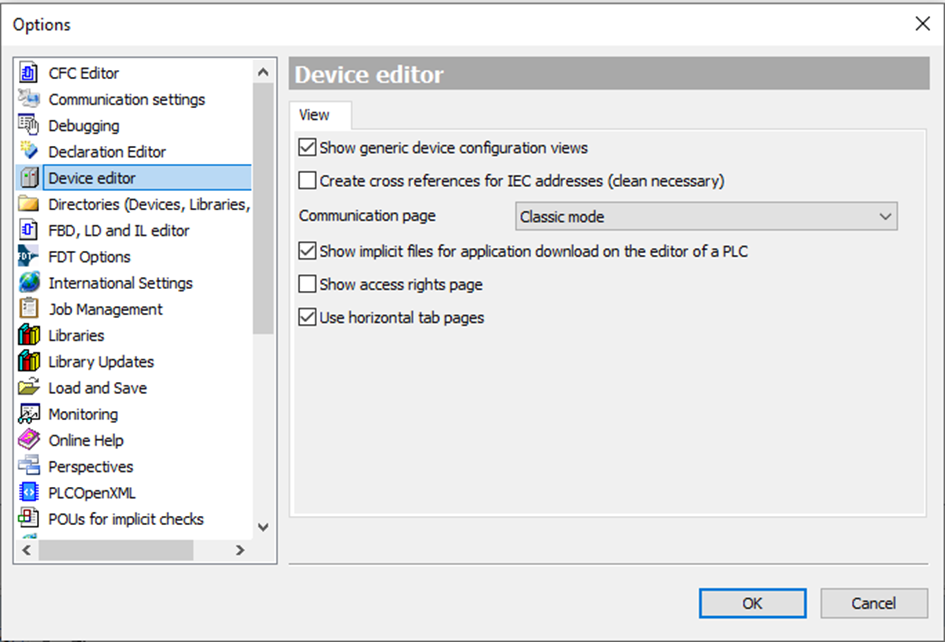Click the CFC Editor icon
Screen dimensions: 945x642
click(28, 73)
